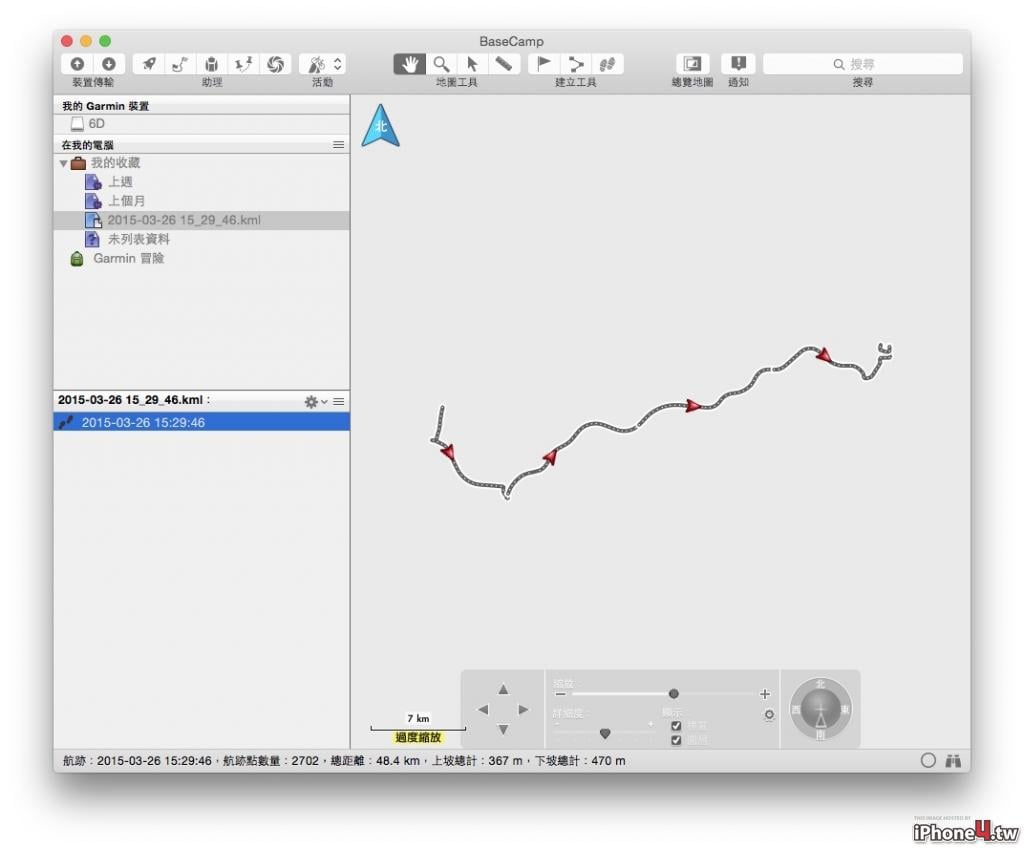Select the hand pan map tool

(409, 64)
